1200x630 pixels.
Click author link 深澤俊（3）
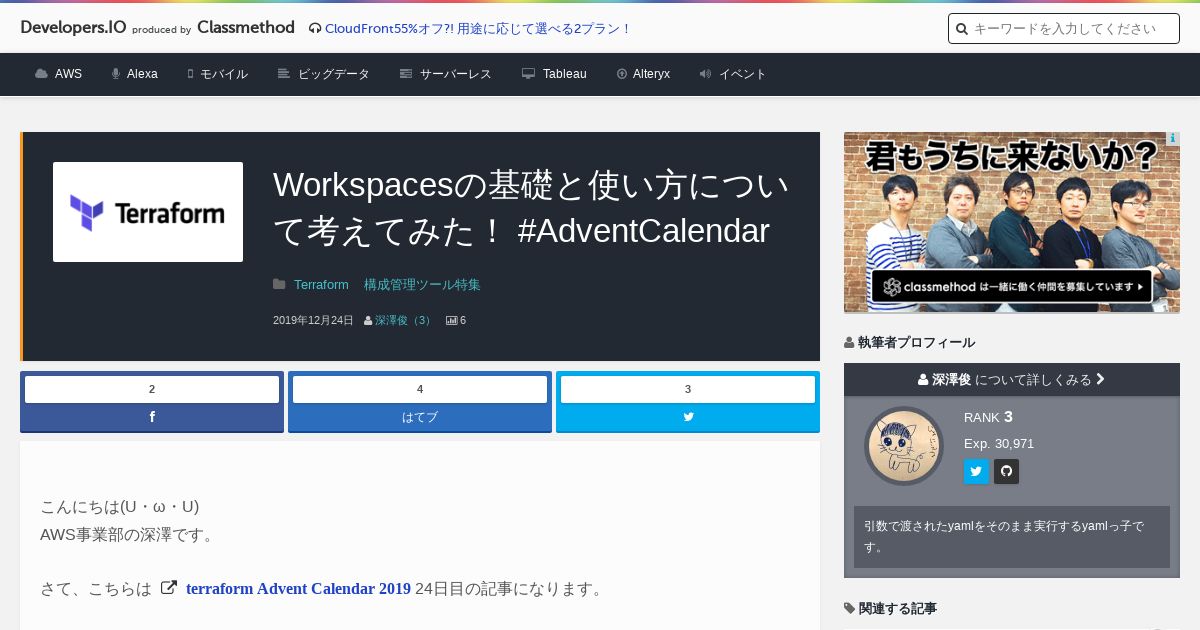[403, 320]
